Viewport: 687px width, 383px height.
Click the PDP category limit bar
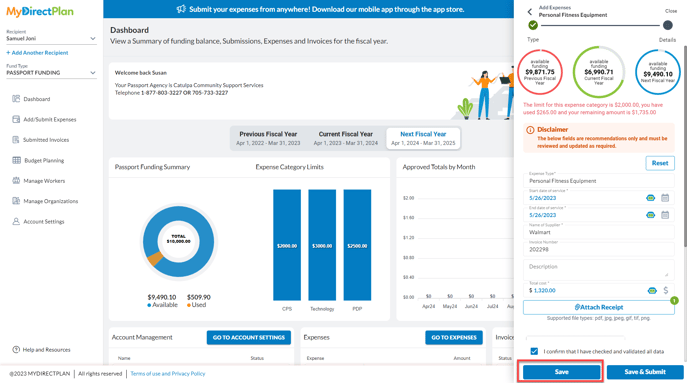point(357,245)
